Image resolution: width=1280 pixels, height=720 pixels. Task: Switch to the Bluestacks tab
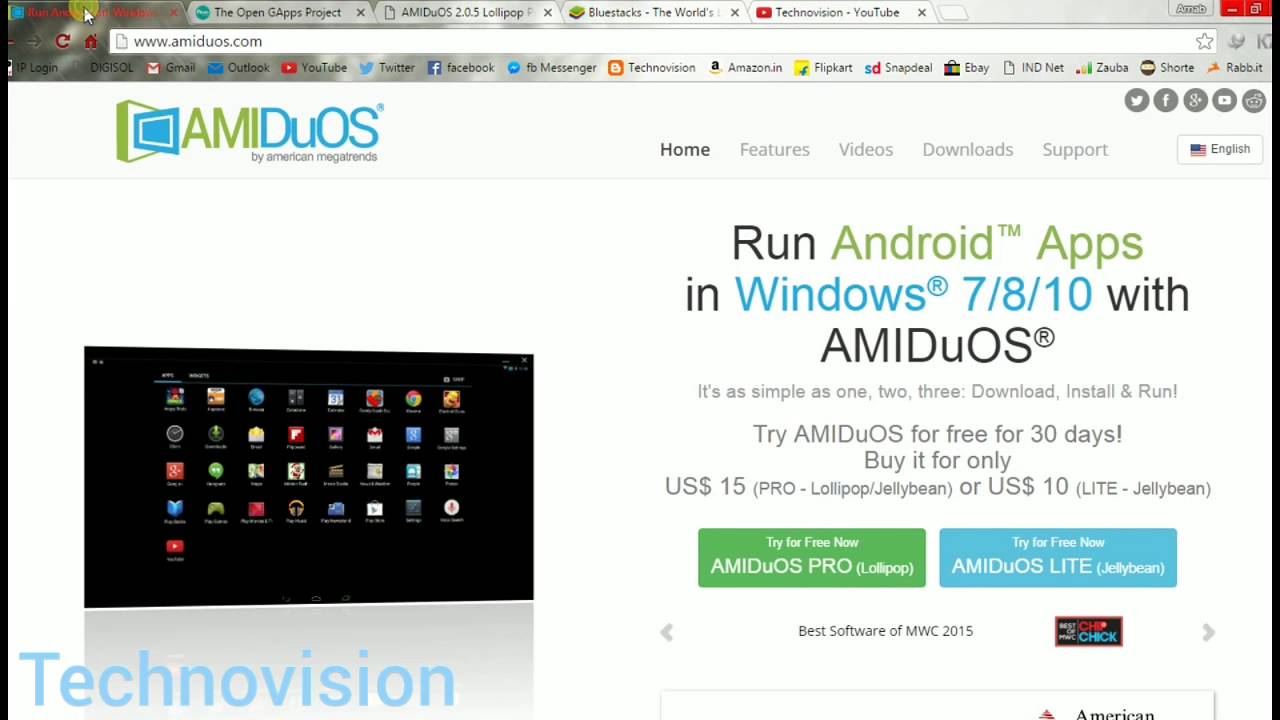pyautogui.click(x=652, y=12)
